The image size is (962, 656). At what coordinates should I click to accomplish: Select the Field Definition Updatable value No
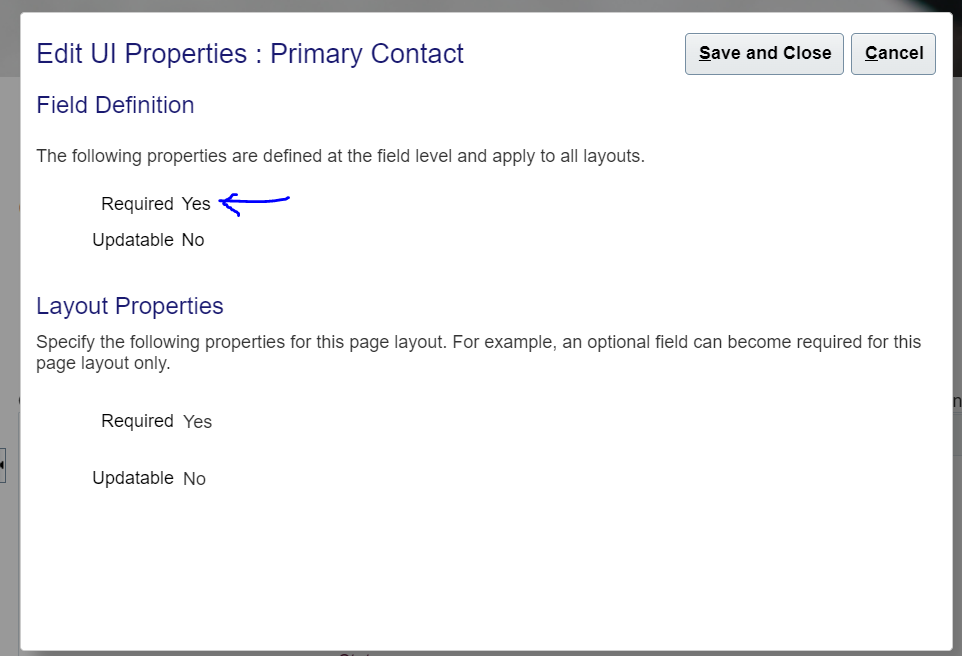[193, 240]
